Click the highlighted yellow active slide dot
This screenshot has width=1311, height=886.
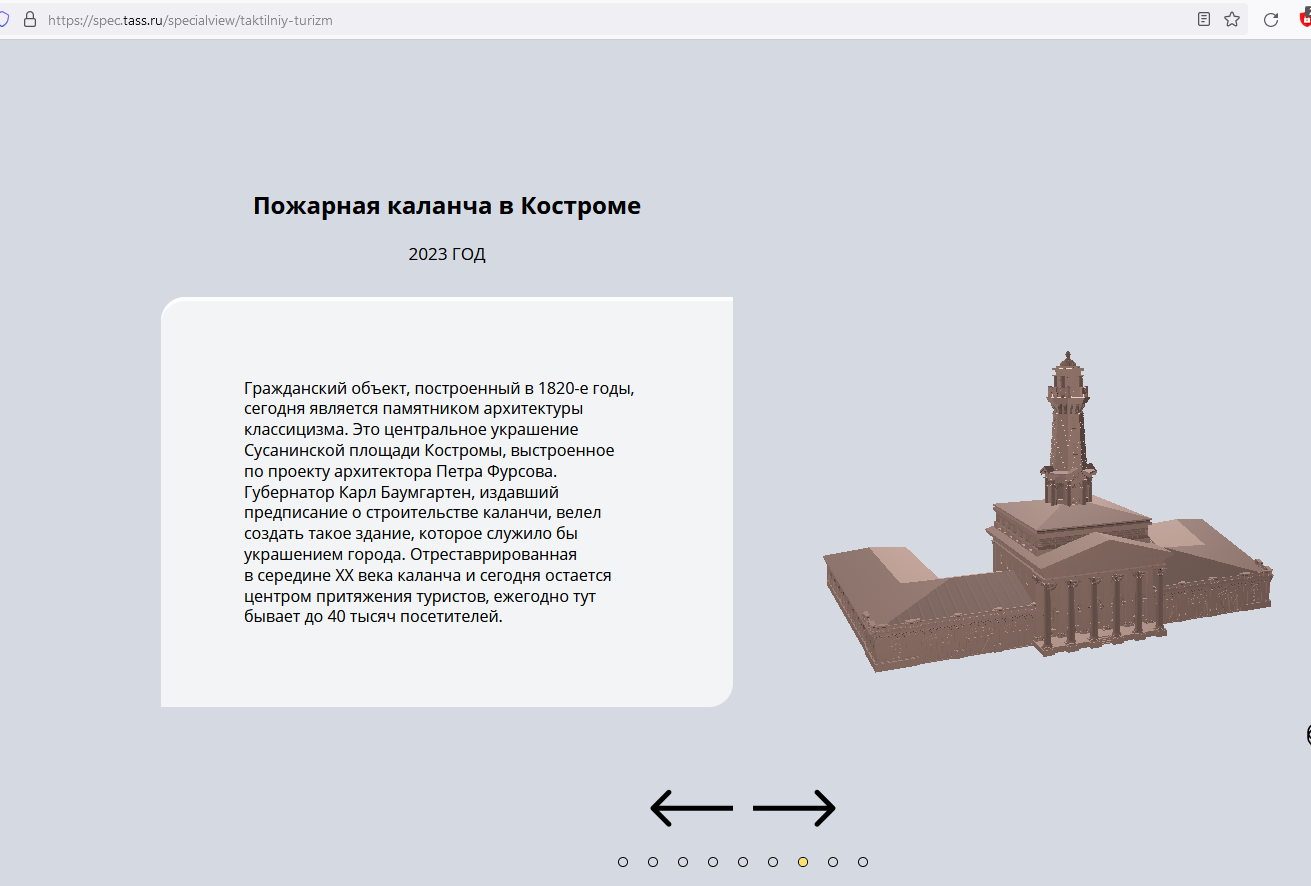pos(803,862)
